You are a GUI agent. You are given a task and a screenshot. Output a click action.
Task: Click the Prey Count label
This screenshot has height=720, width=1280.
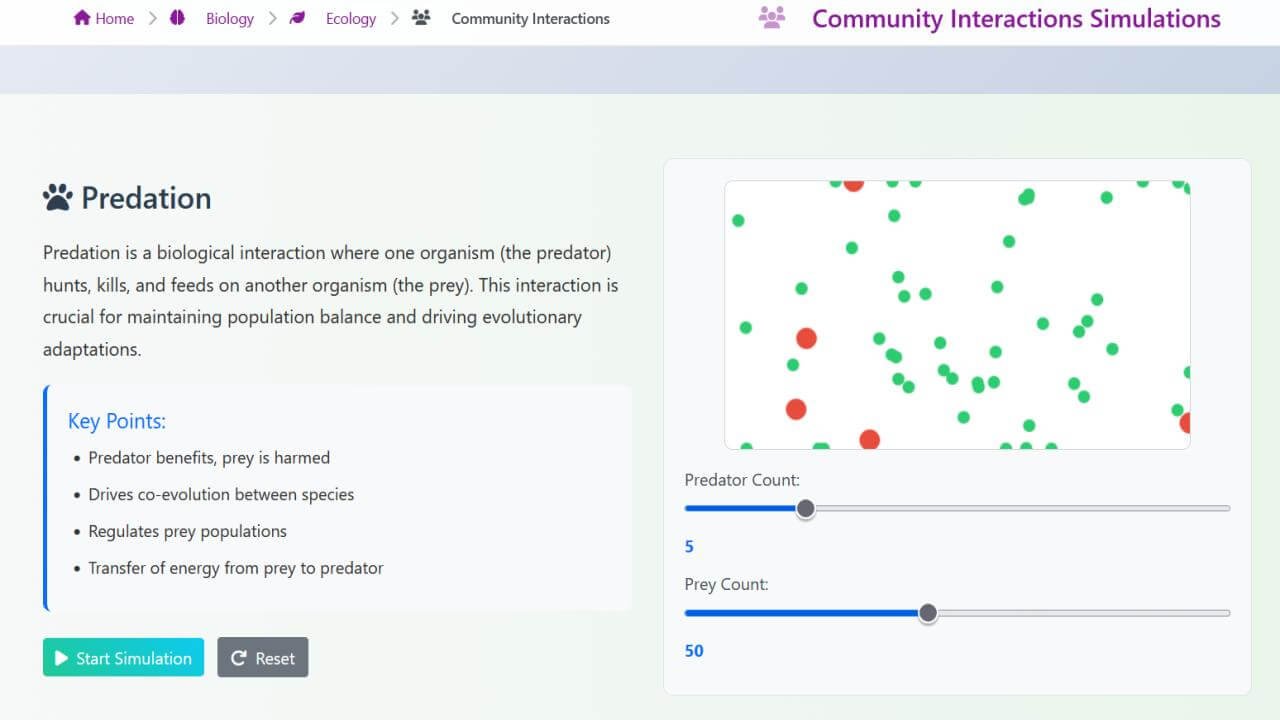pos(726,584)
